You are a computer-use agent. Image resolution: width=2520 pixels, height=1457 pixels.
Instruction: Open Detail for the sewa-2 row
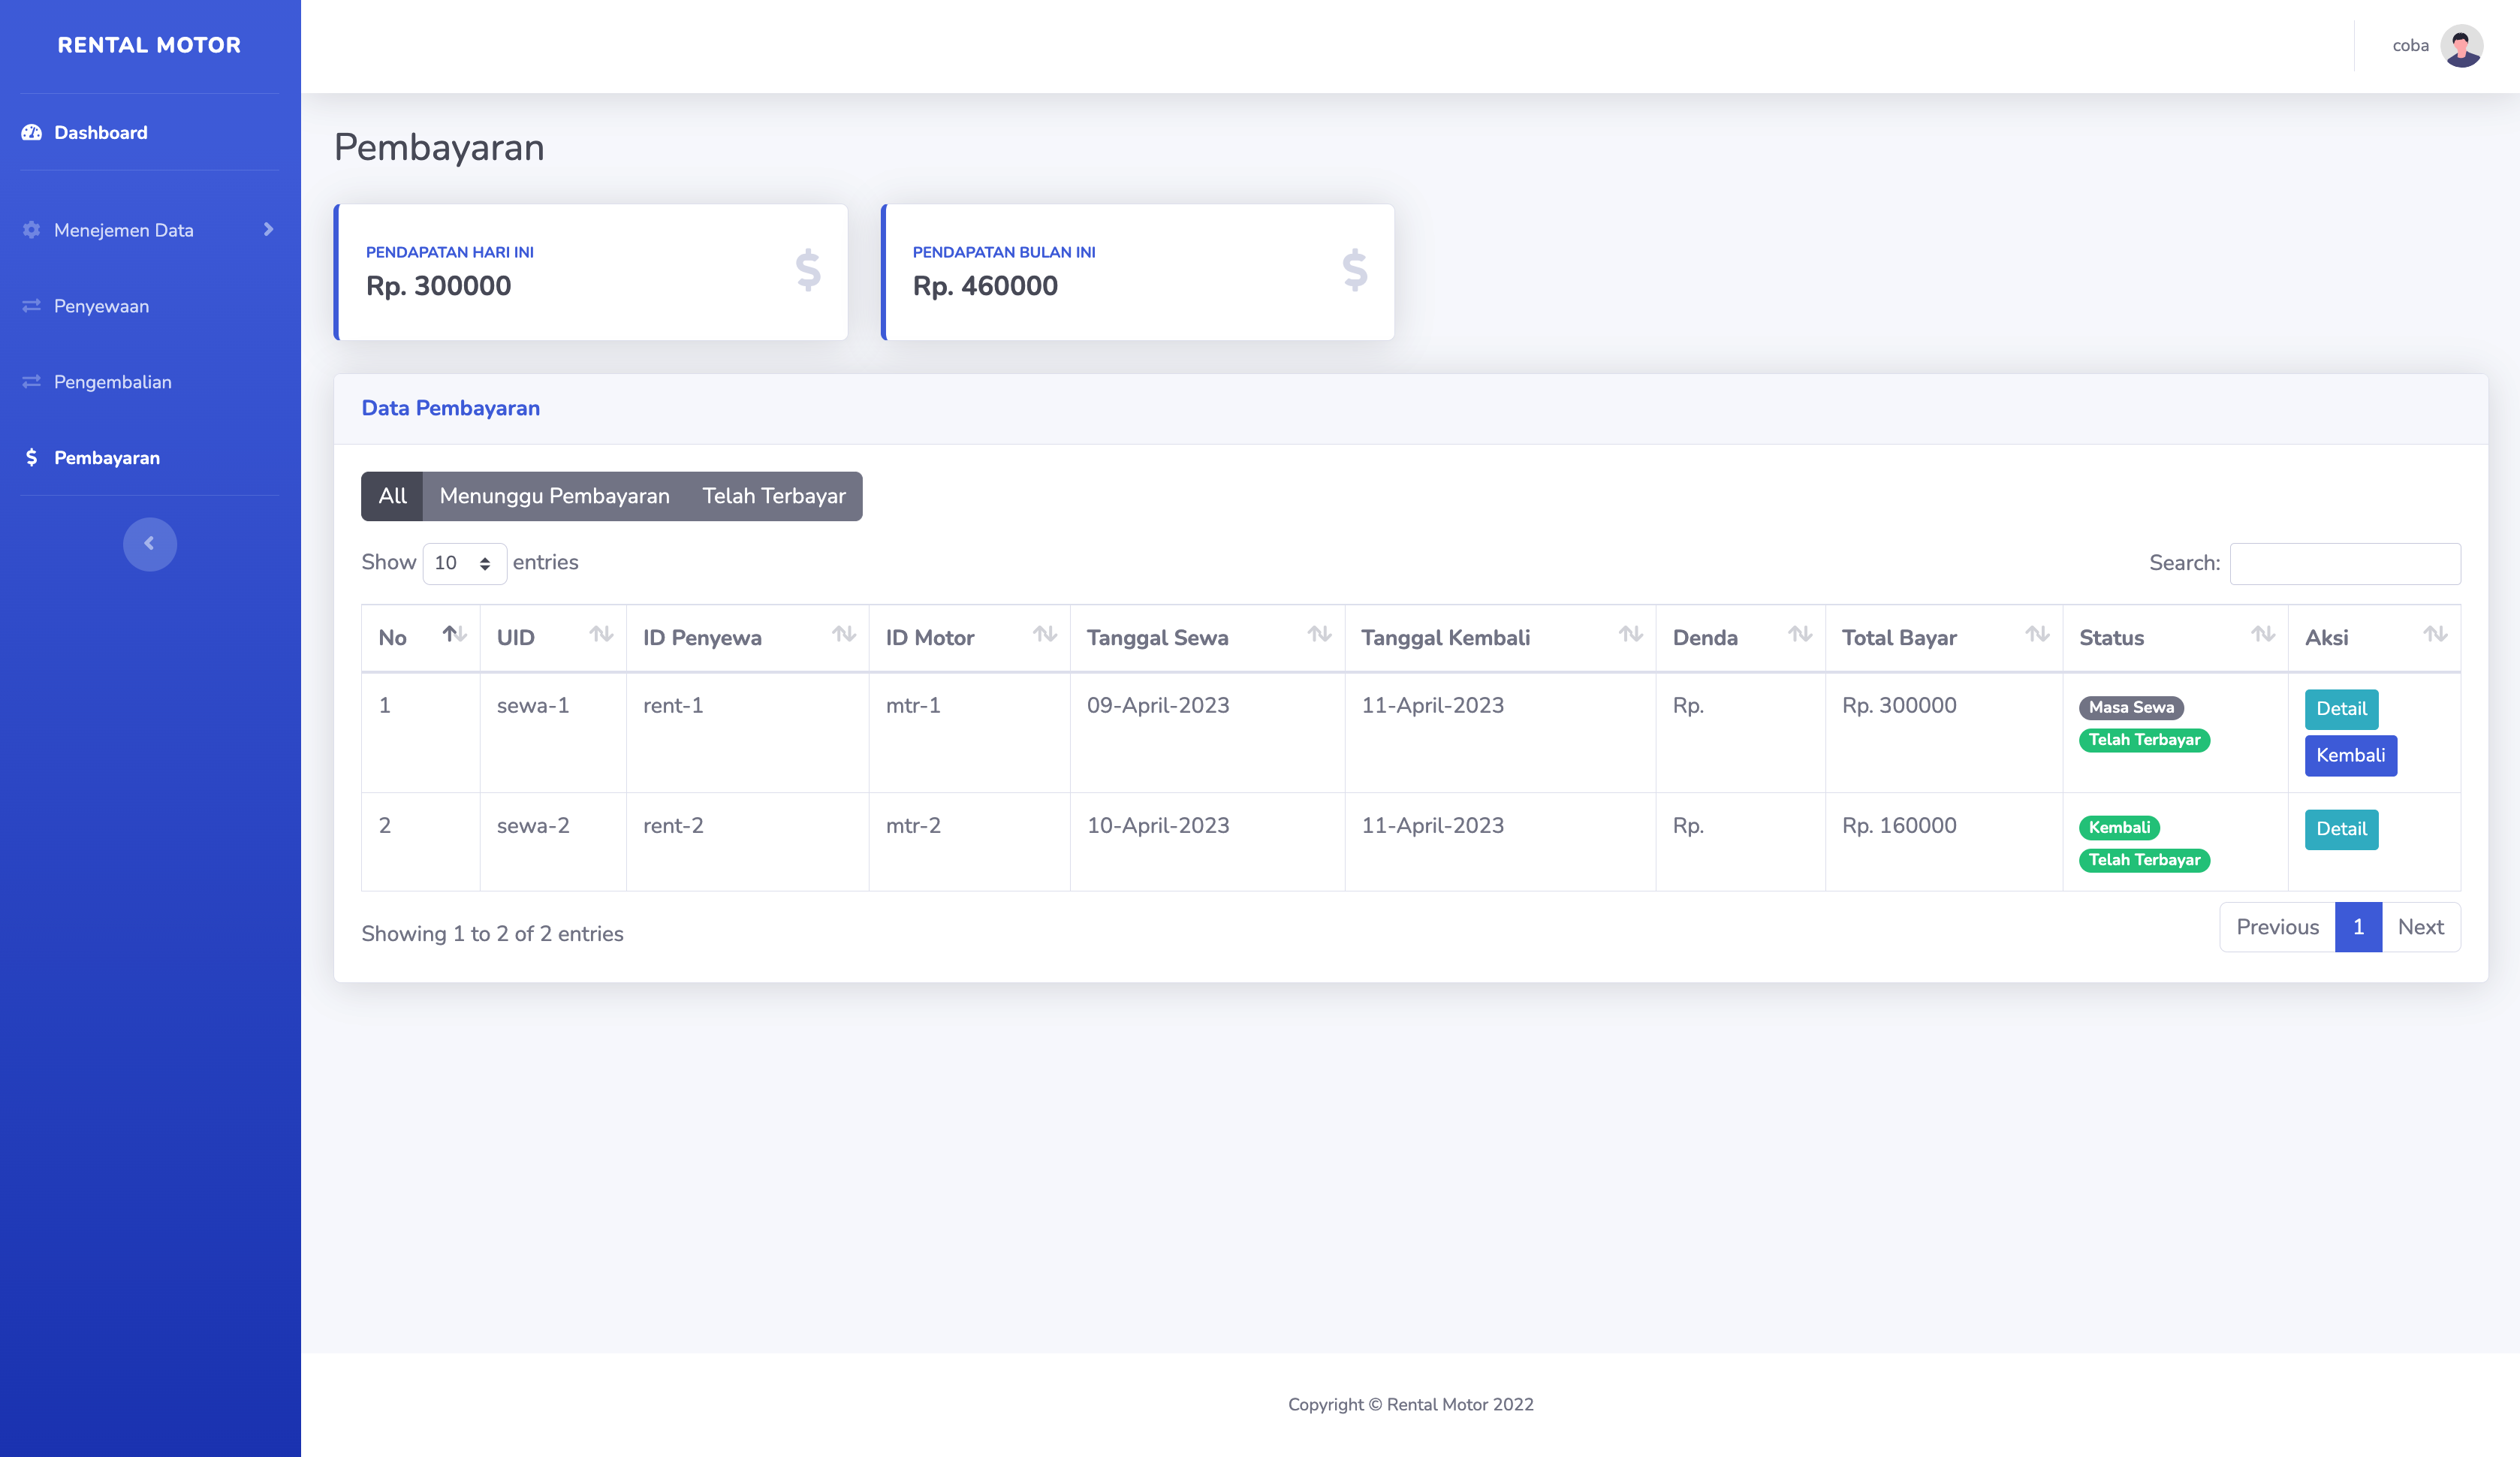[2341, 829]
